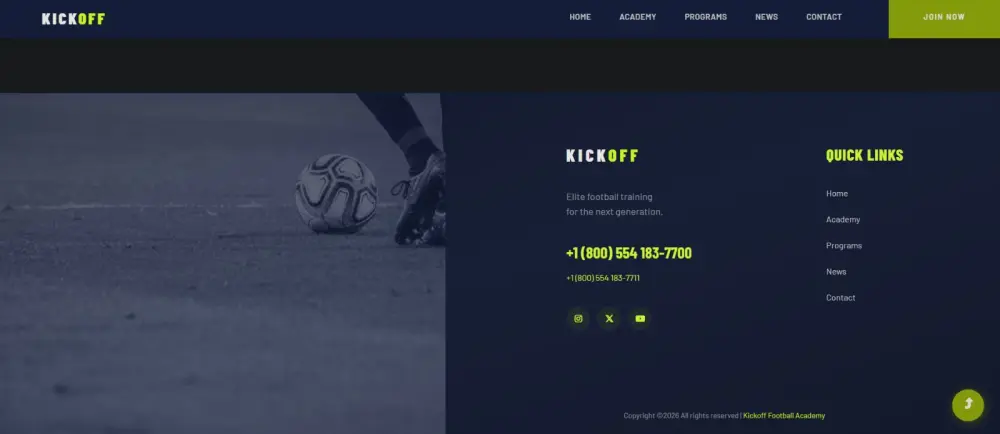Follow the Home quick link
This screenshot has width=1000, height=434.
point(837,194)
